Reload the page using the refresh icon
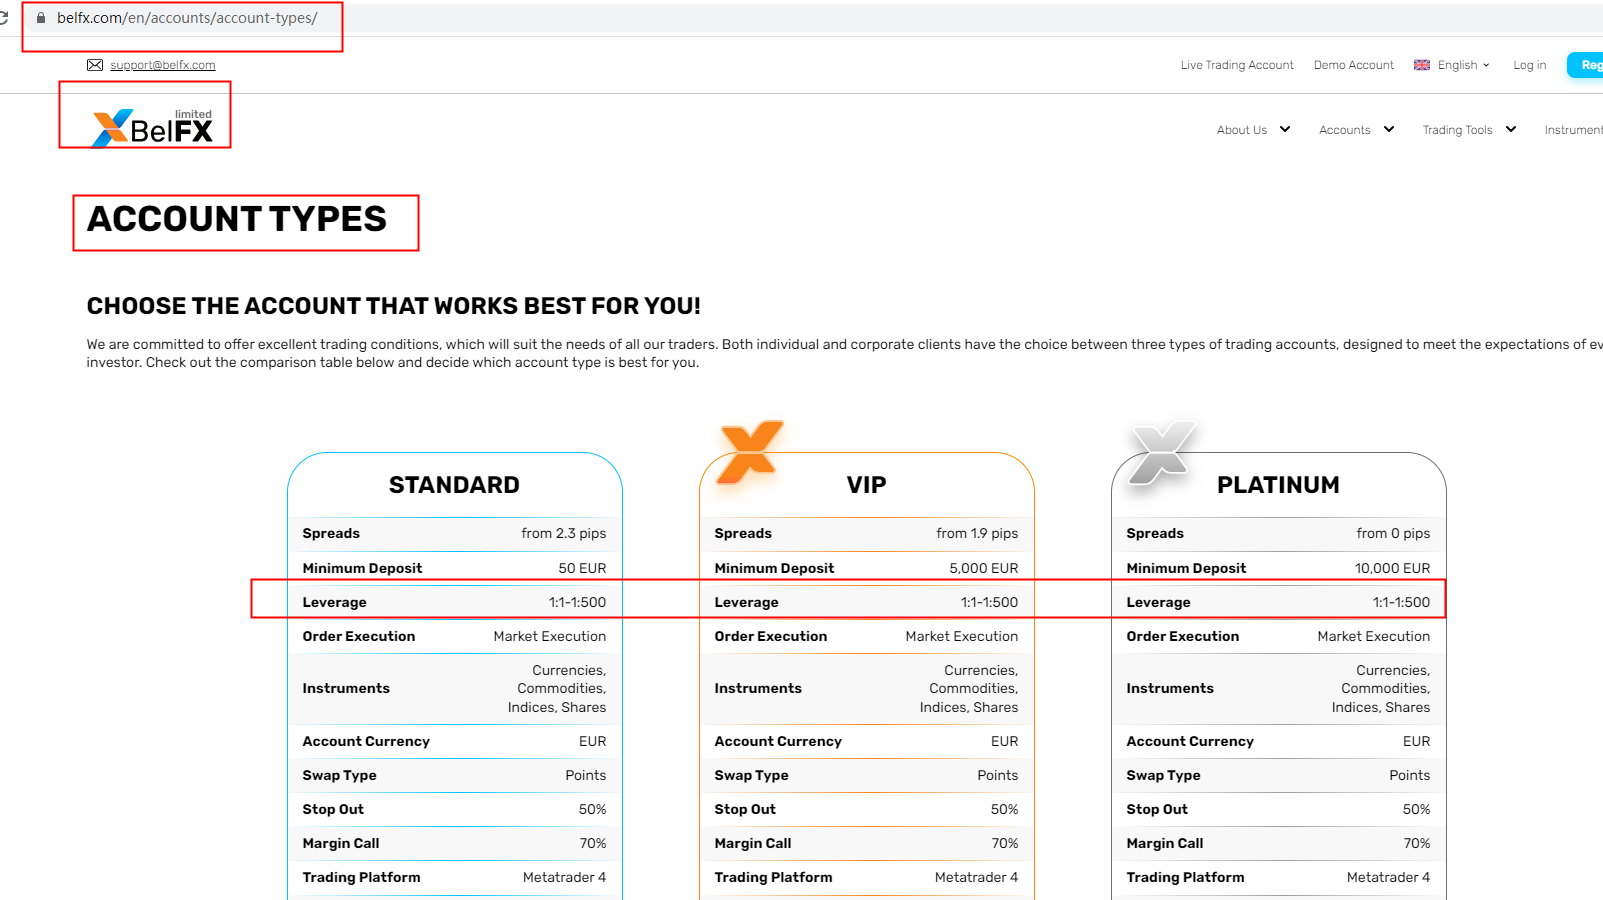 click(3, 18)
